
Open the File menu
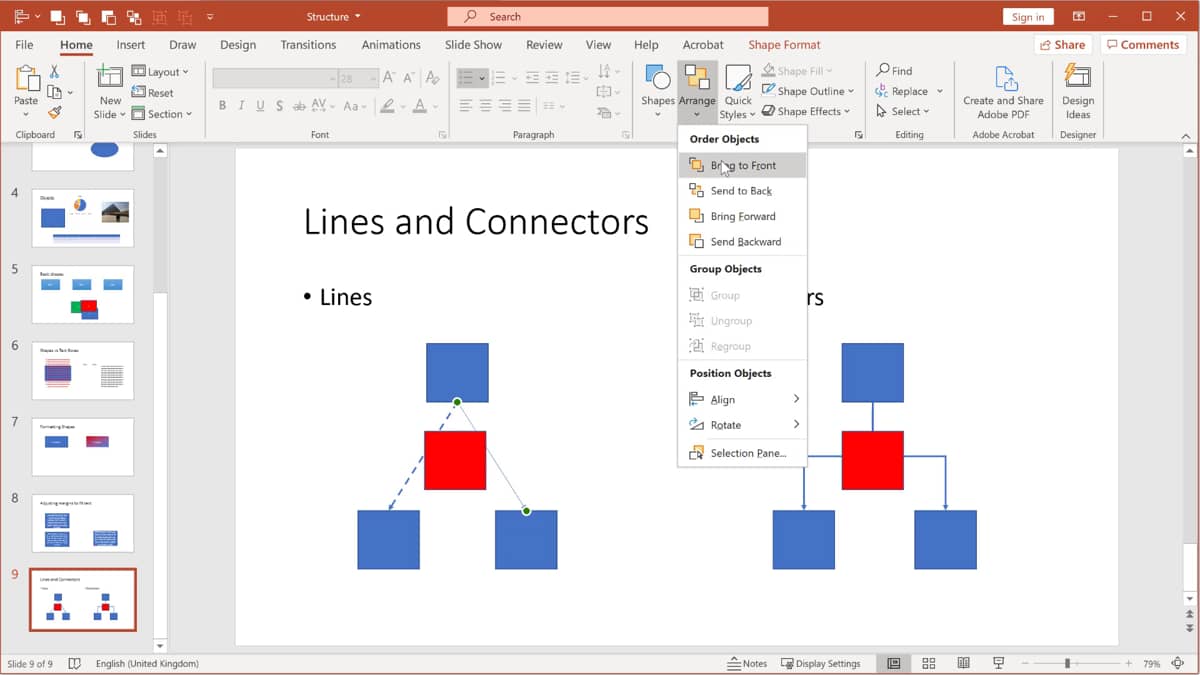coord(24,45)
